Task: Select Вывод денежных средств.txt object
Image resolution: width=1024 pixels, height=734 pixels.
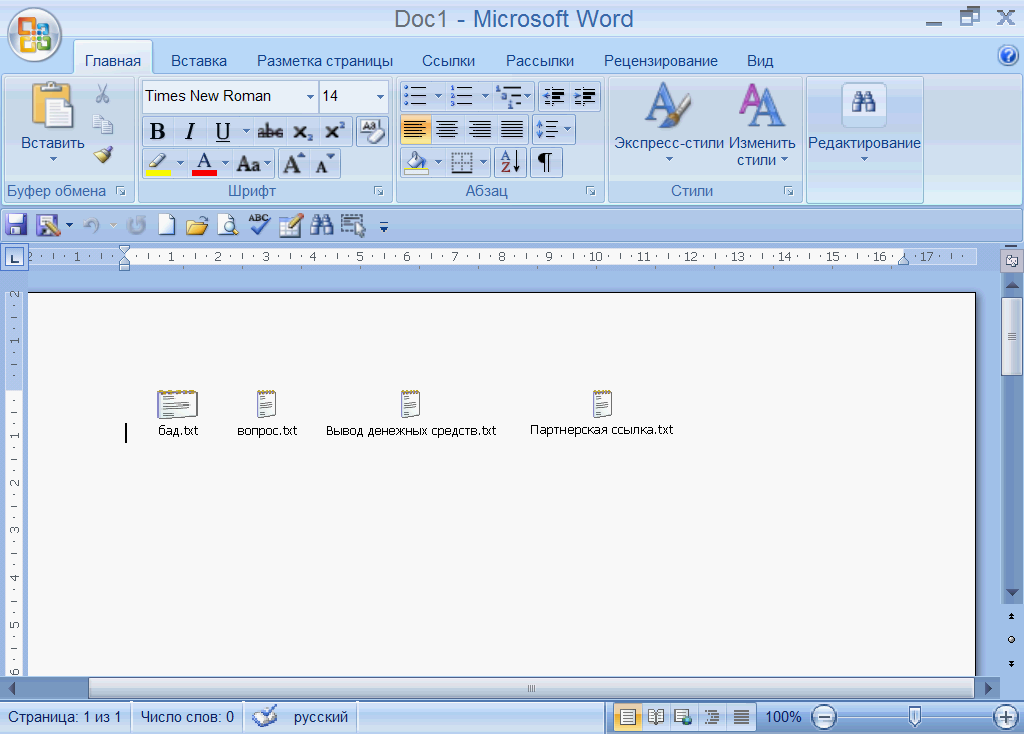Action: click(x=411, y=413)
